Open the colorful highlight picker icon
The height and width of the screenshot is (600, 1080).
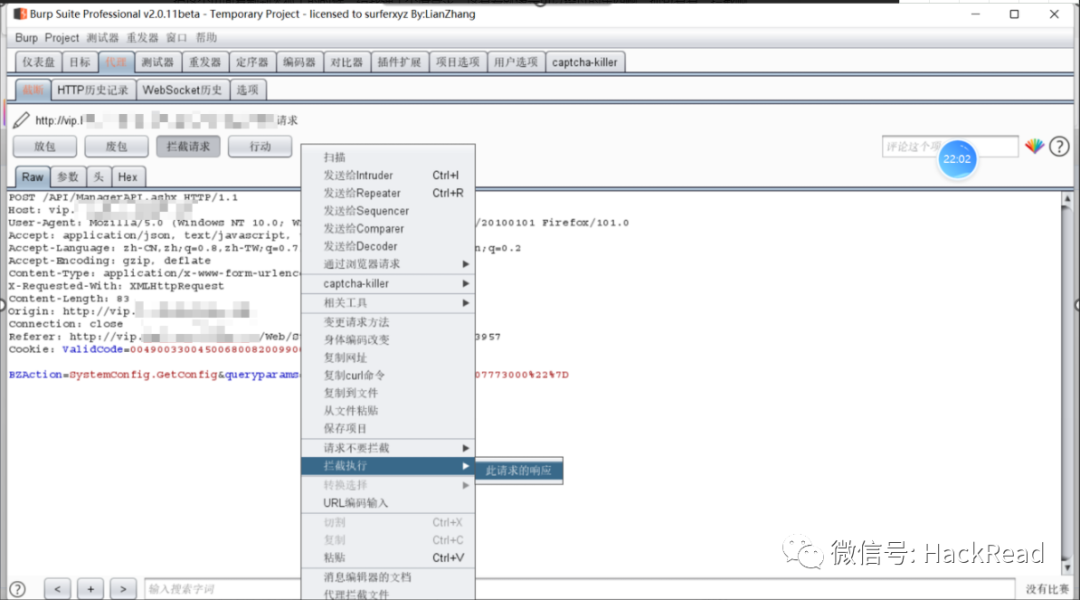1034,146
